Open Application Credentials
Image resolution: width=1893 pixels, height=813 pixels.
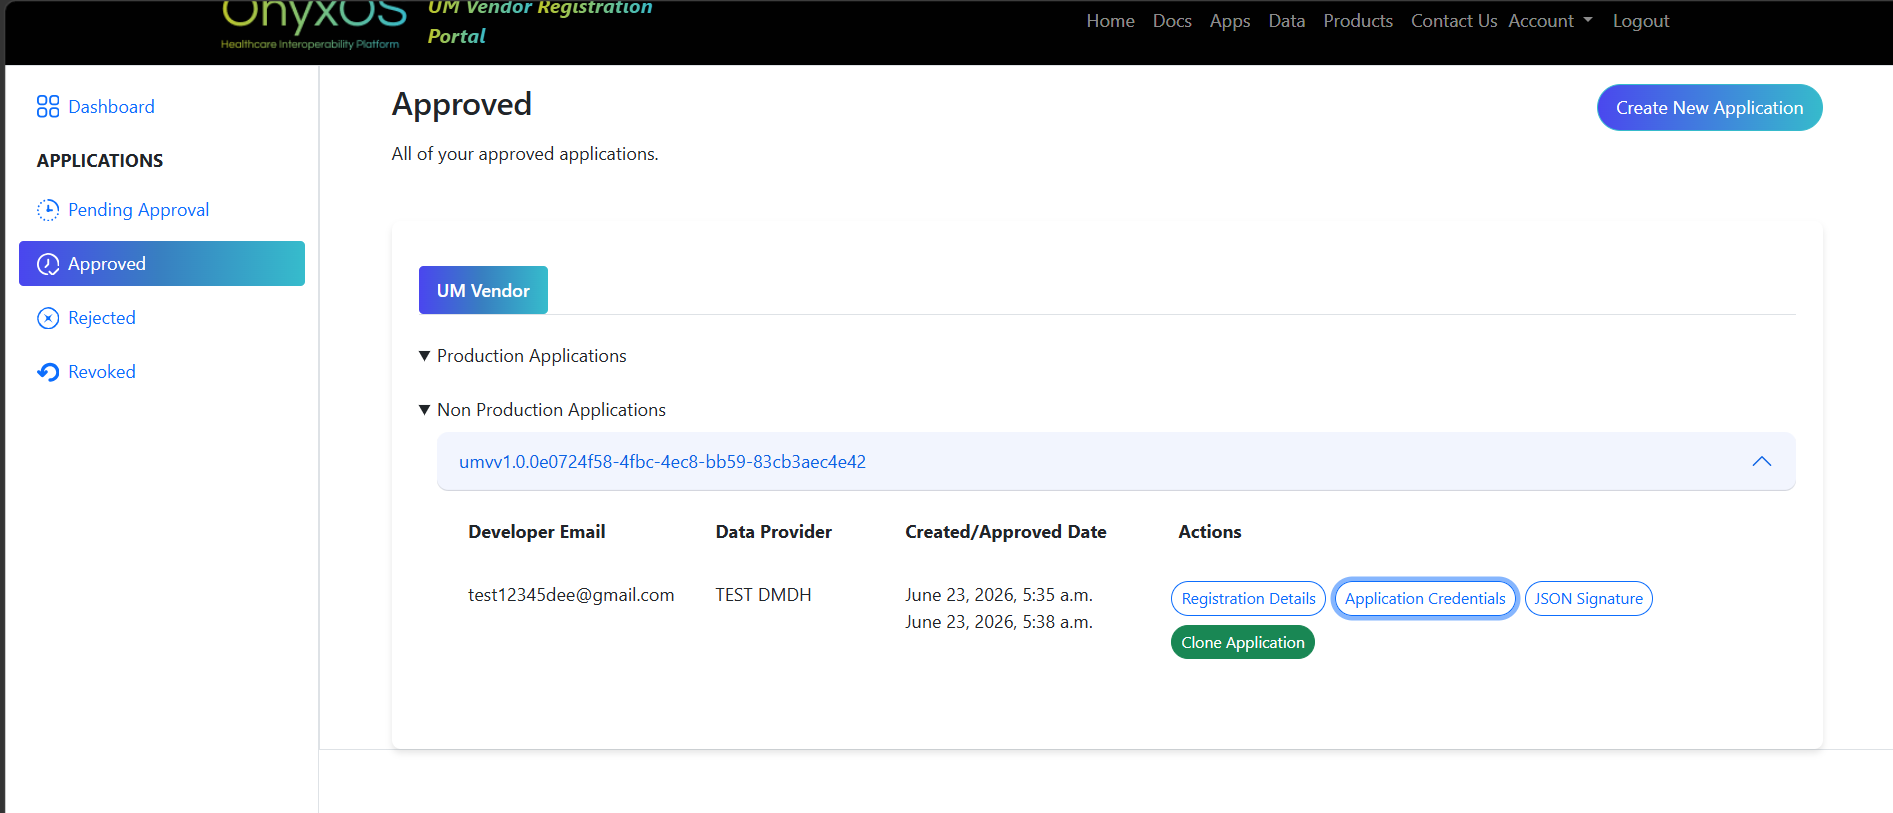coord(1425,599)
